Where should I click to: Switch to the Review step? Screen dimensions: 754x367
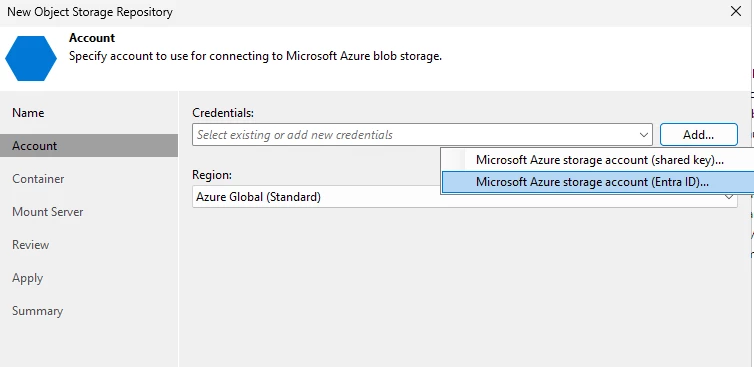[30, 245]
